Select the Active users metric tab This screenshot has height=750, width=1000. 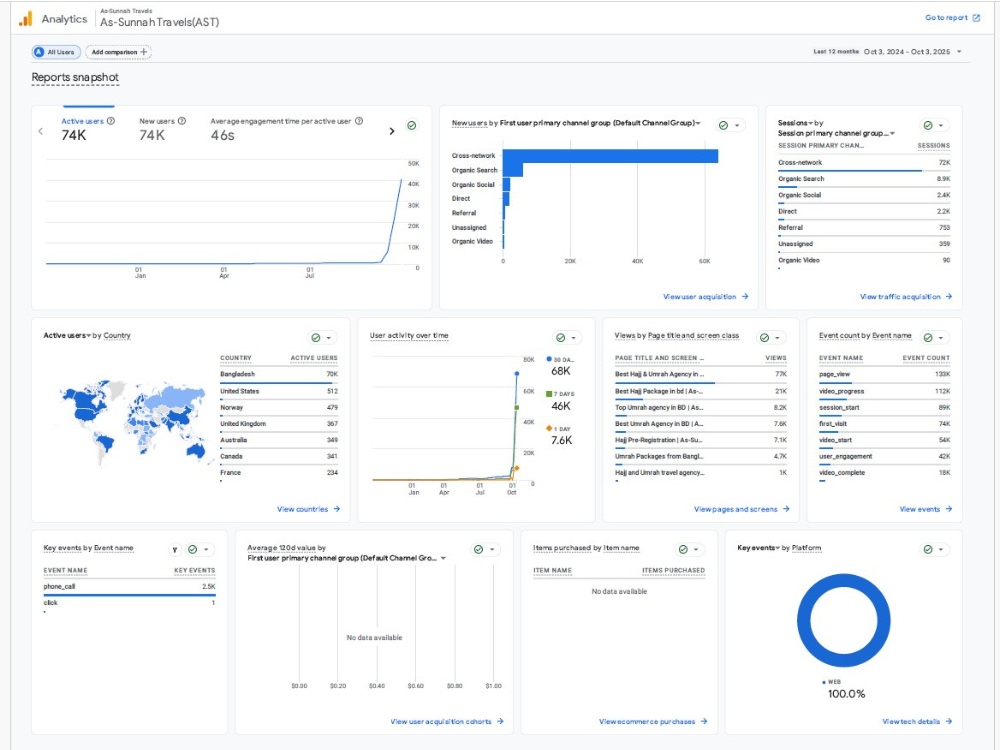tap(87, 128)
